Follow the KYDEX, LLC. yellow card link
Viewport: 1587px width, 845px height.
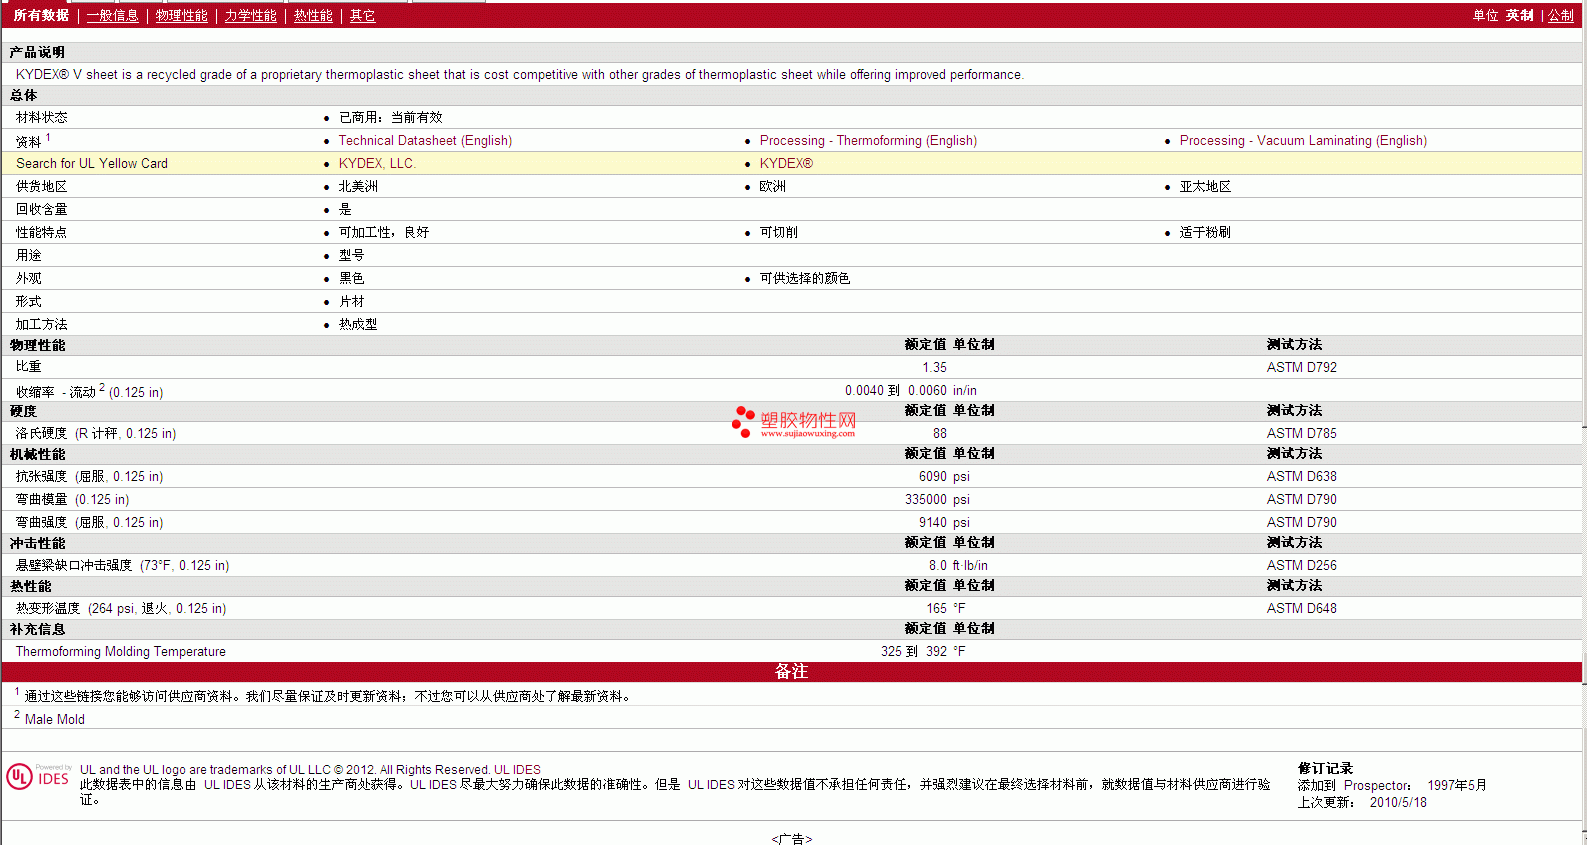377,164
